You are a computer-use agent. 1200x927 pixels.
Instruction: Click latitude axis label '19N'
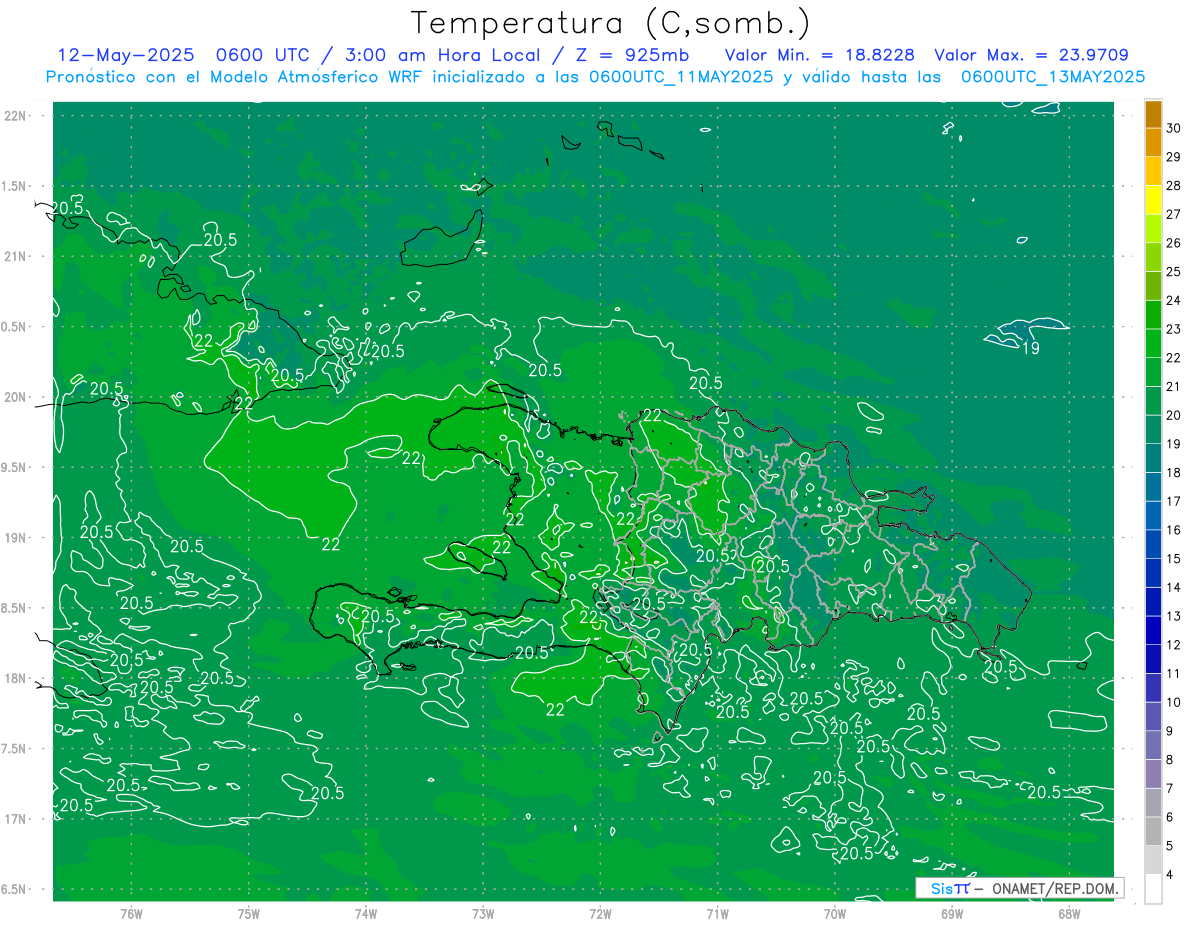pos(14,538)
